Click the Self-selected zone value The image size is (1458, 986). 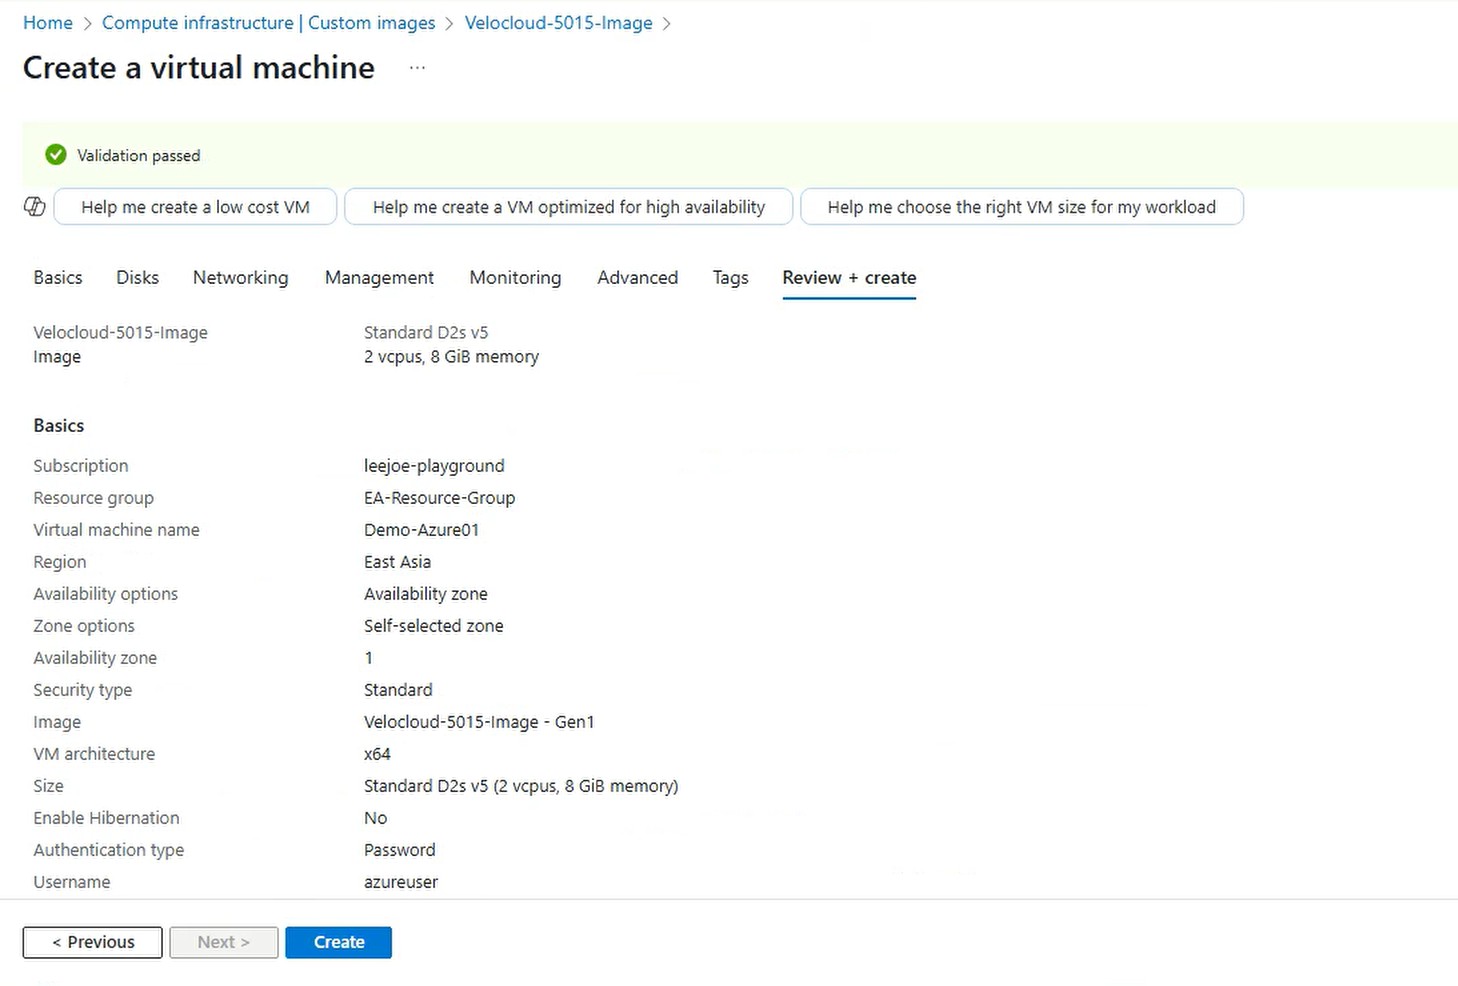[x=434, y=626]
